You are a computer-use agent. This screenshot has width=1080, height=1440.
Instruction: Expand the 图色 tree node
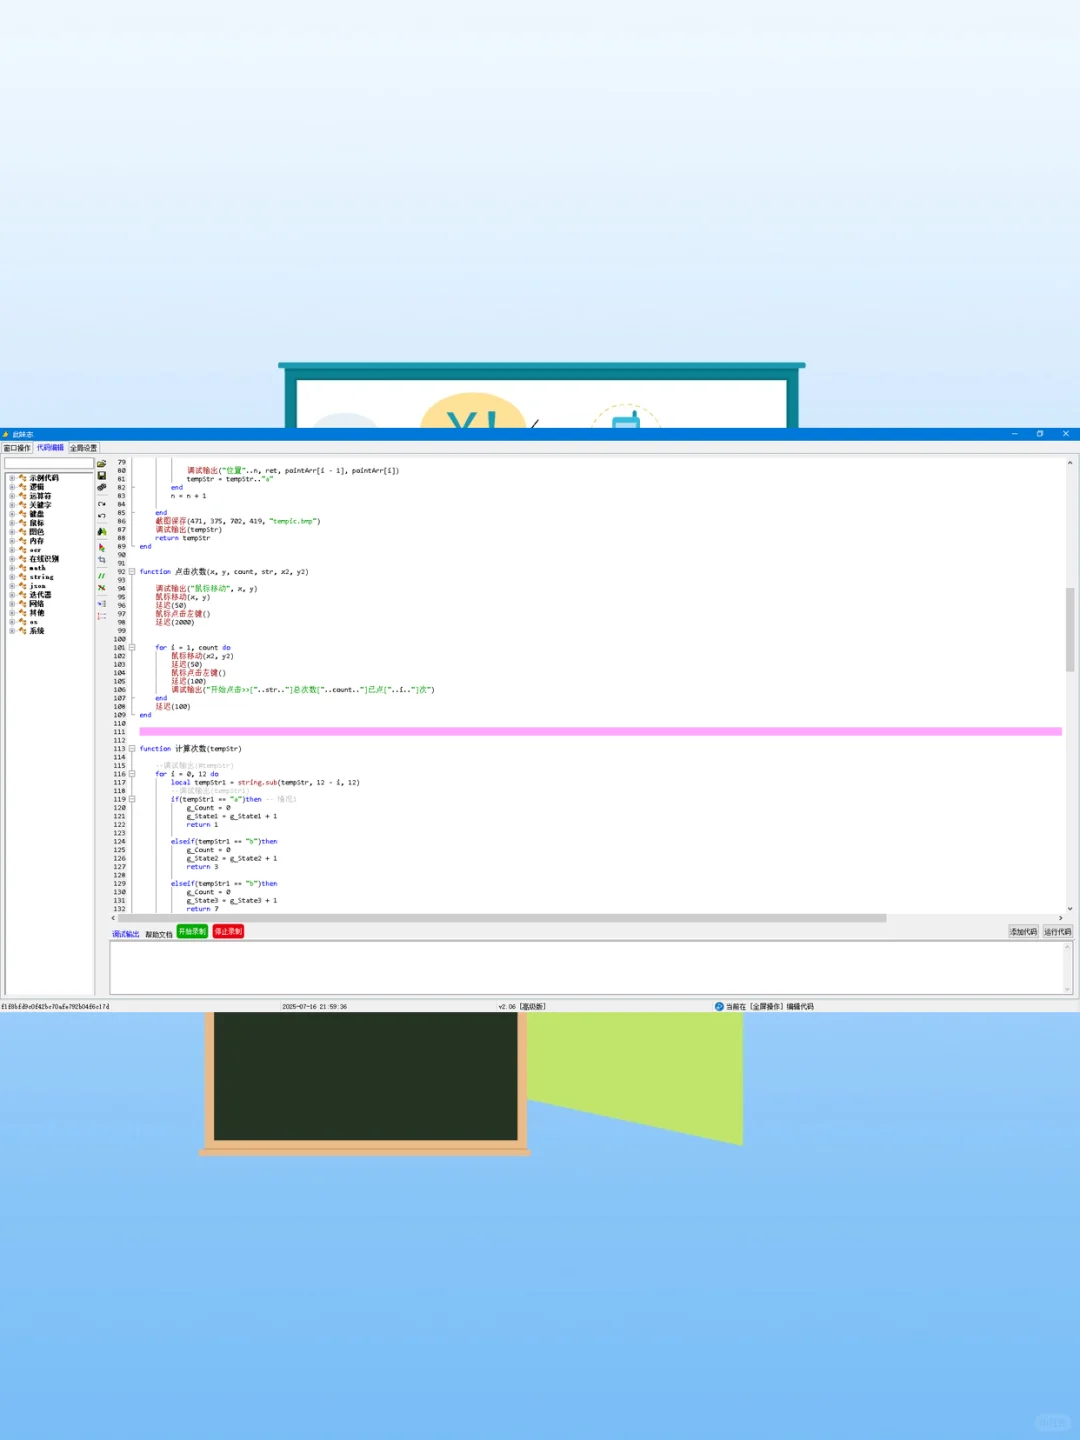pos(12,532)
